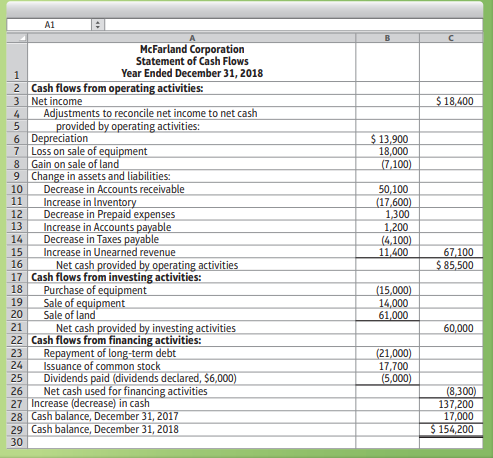Image resolution: width=493 pixels, height=458 pixels.
Task: Select row 16 header
Action: [17, 265]
